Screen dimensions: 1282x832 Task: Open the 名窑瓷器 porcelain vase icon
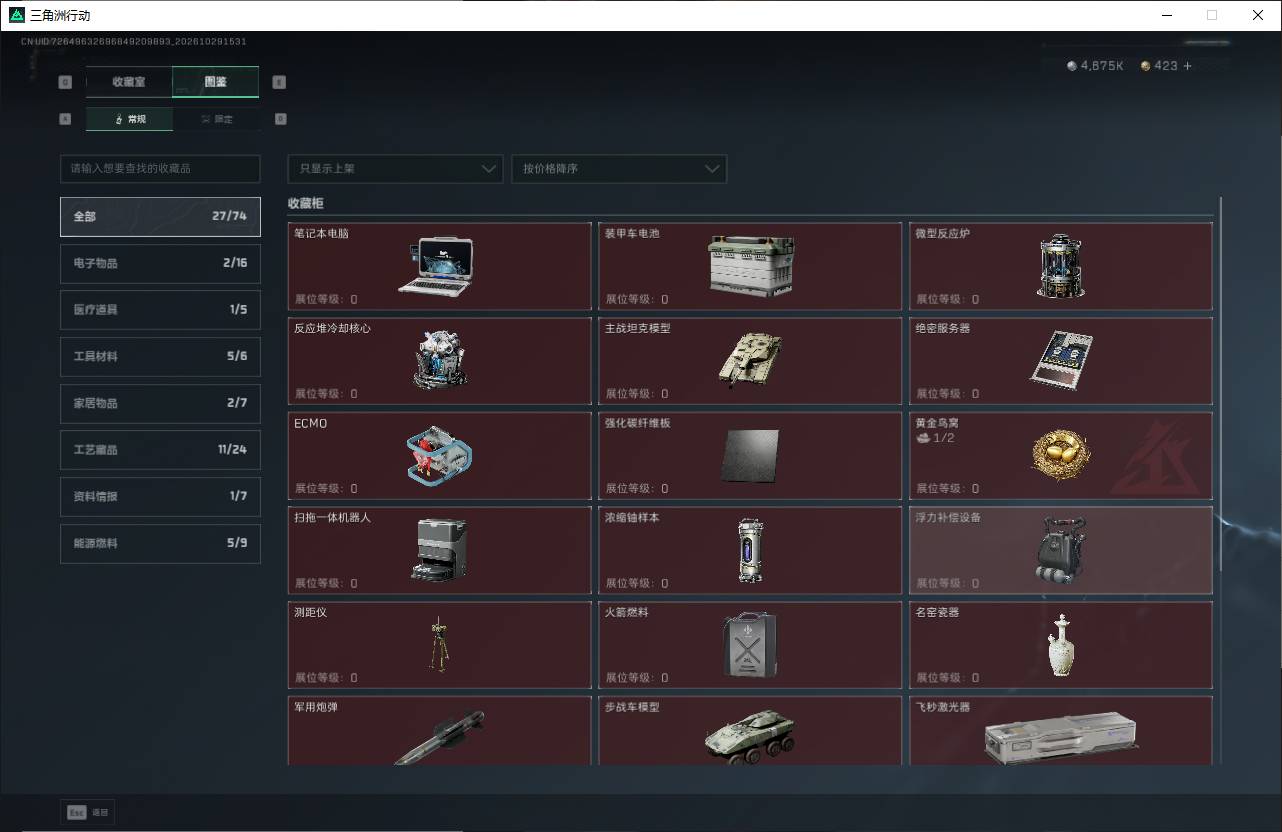pos(1060,645)
